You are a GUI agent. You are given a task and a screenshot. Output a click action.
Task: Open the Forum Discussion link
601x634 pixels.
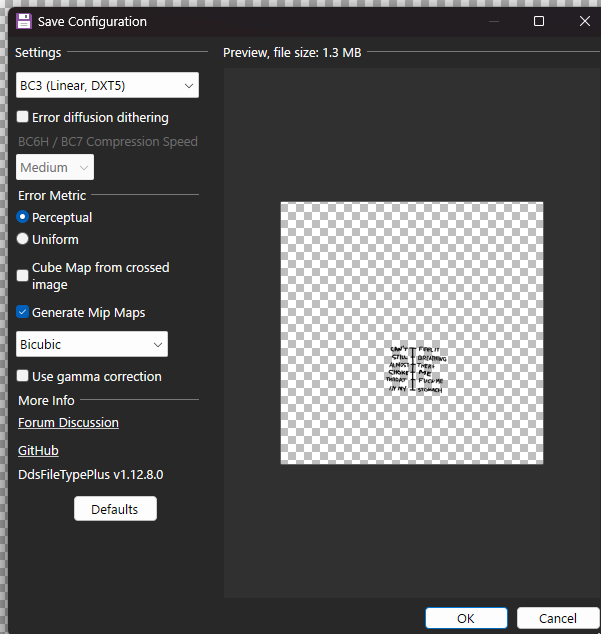(68, 423)
